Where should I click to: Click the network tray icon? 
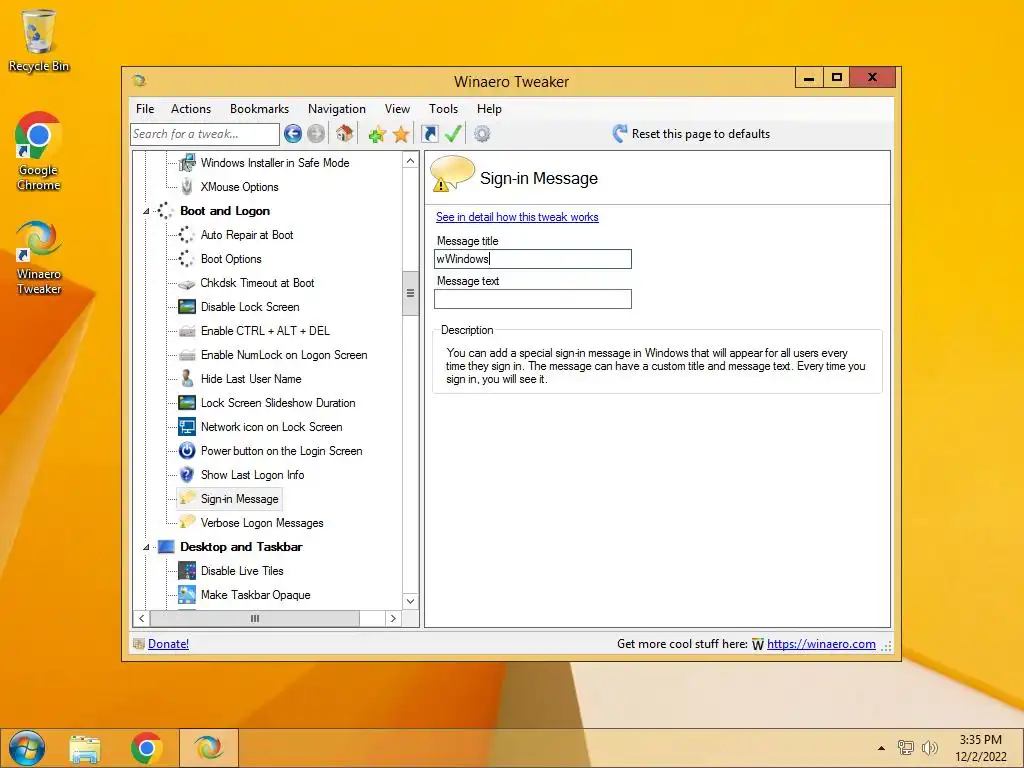pos(905,748)
